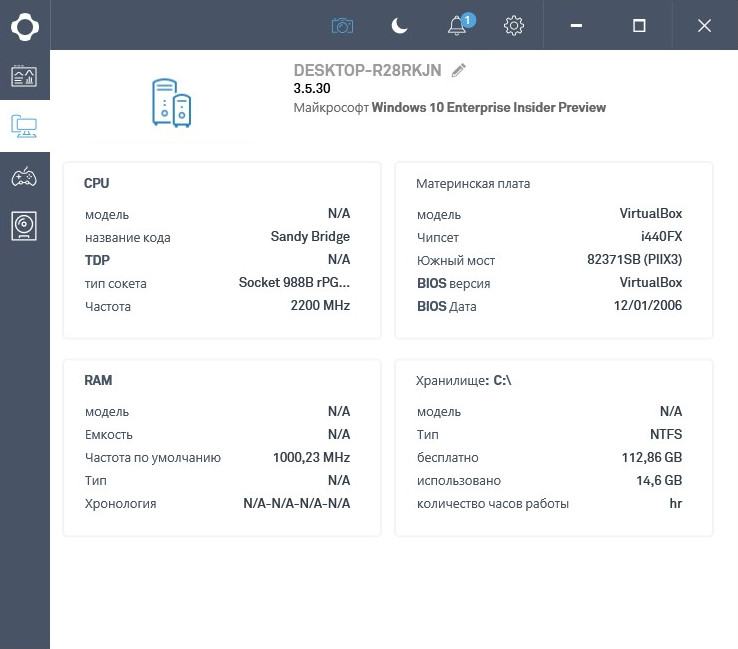Screen dimensions: 738x649
Task: Click the Частота по умолчанию label
Action: pyautogui.click(x=153, y=458)
